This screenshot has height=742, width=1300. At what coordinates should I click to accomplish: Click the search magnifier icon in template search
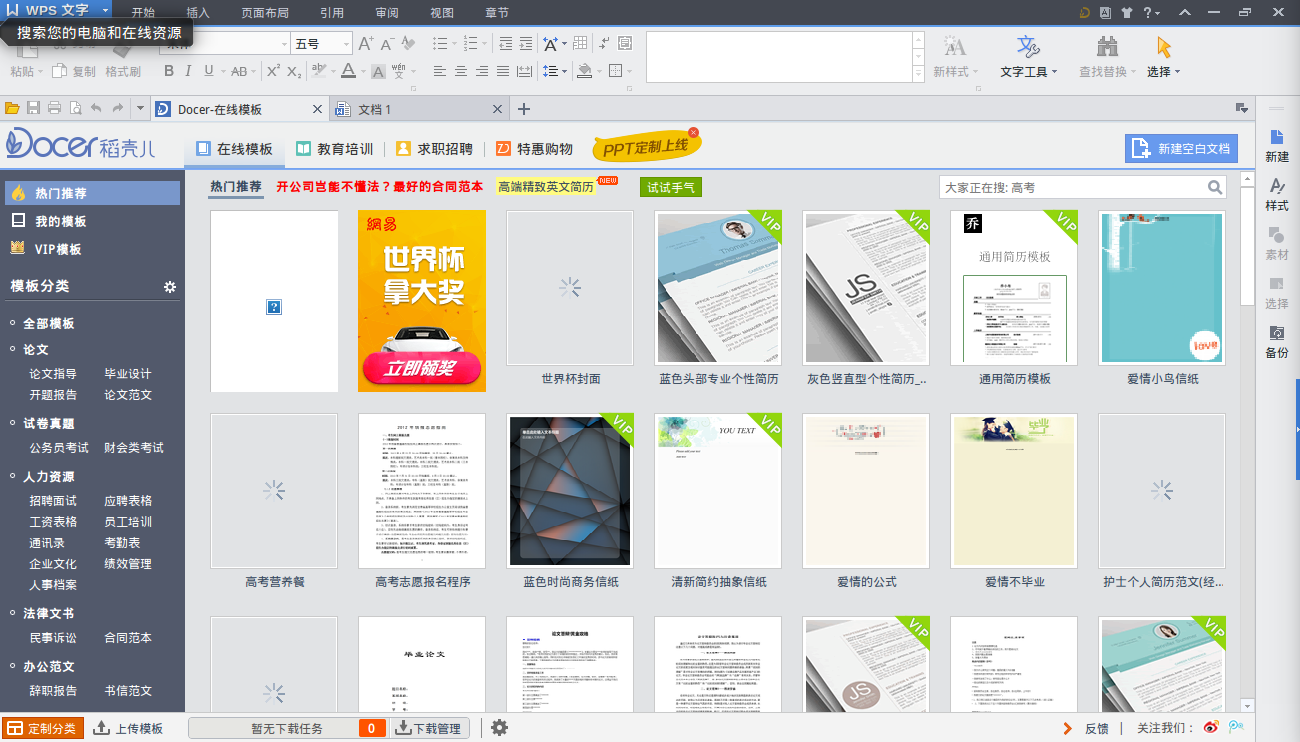pyautogui.click(x=1215, y=187)
